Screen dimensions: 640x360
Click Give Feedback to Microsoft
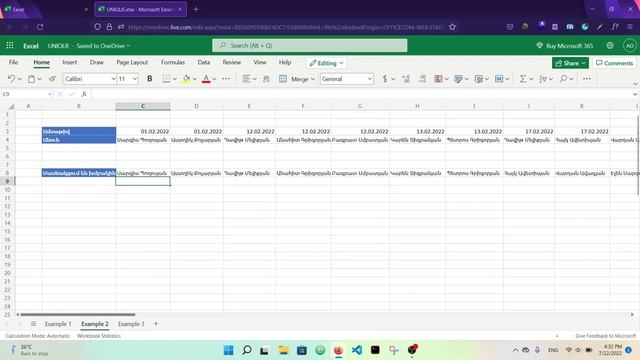[606, 336]
